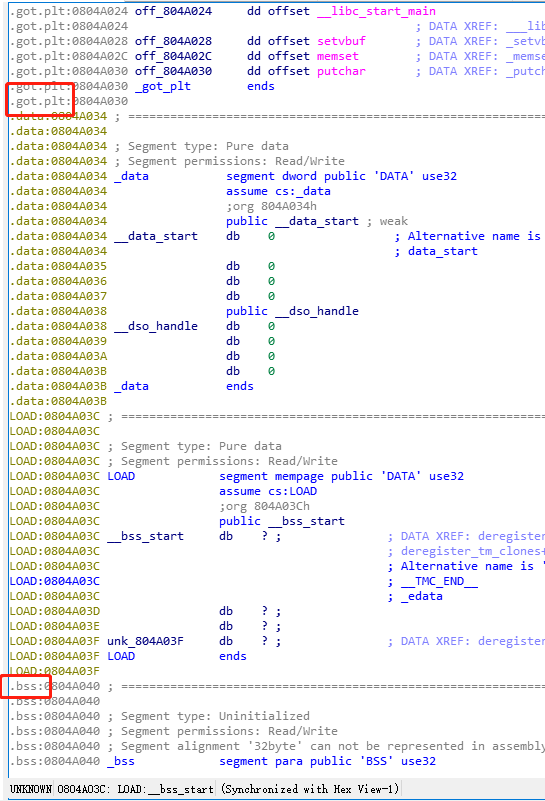The image size is (545, 801).
Task: Click the '; deregister_tm_clones+' xref comment
Action: point(466,551)
